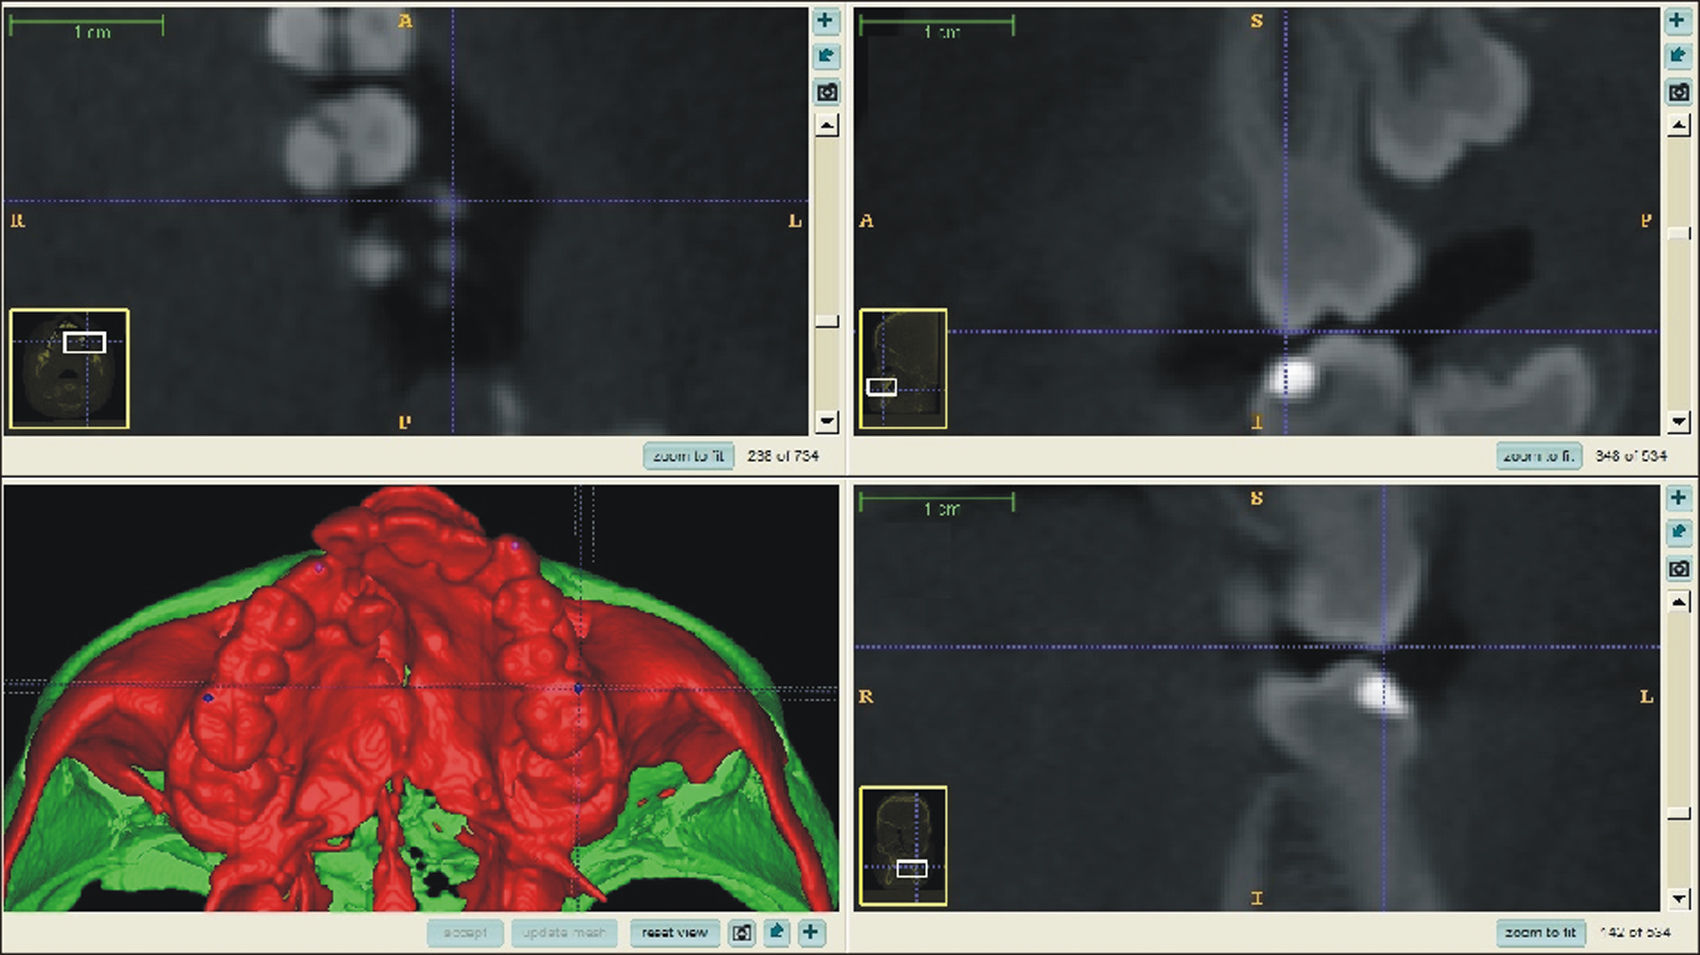The height and width of the screenshot is (955, 1700).
Task: Click the export arrow icon in the coronal view
Action: 1677,533
